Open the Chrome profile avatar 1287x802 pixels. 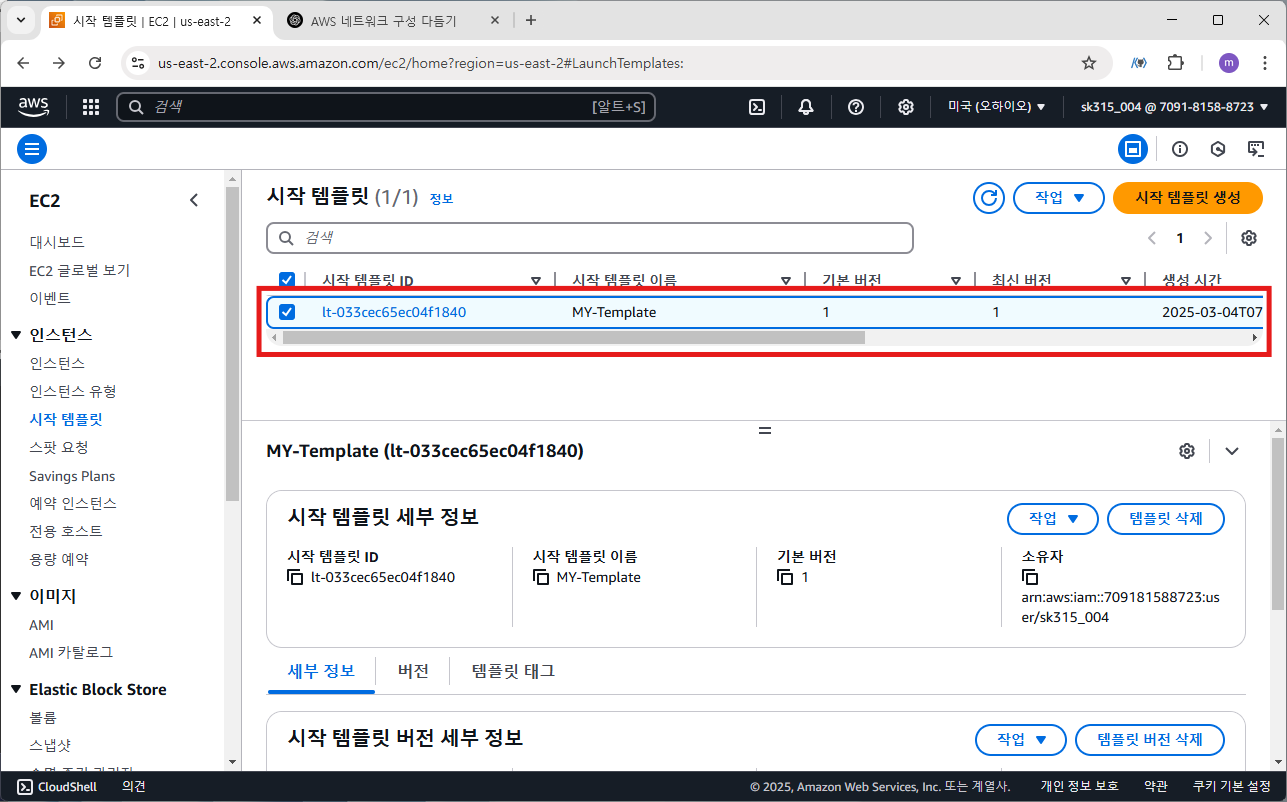point(1228,62)
